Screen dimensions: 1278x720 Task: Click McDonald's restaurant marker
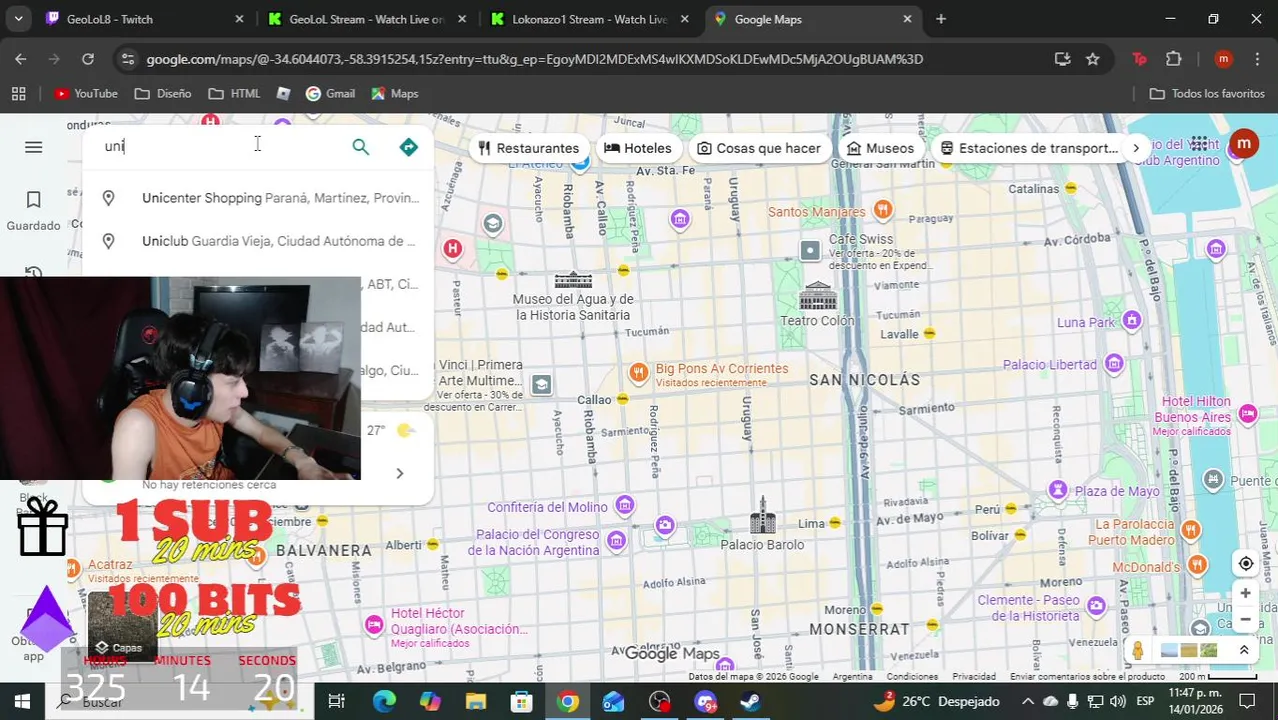1197,566
